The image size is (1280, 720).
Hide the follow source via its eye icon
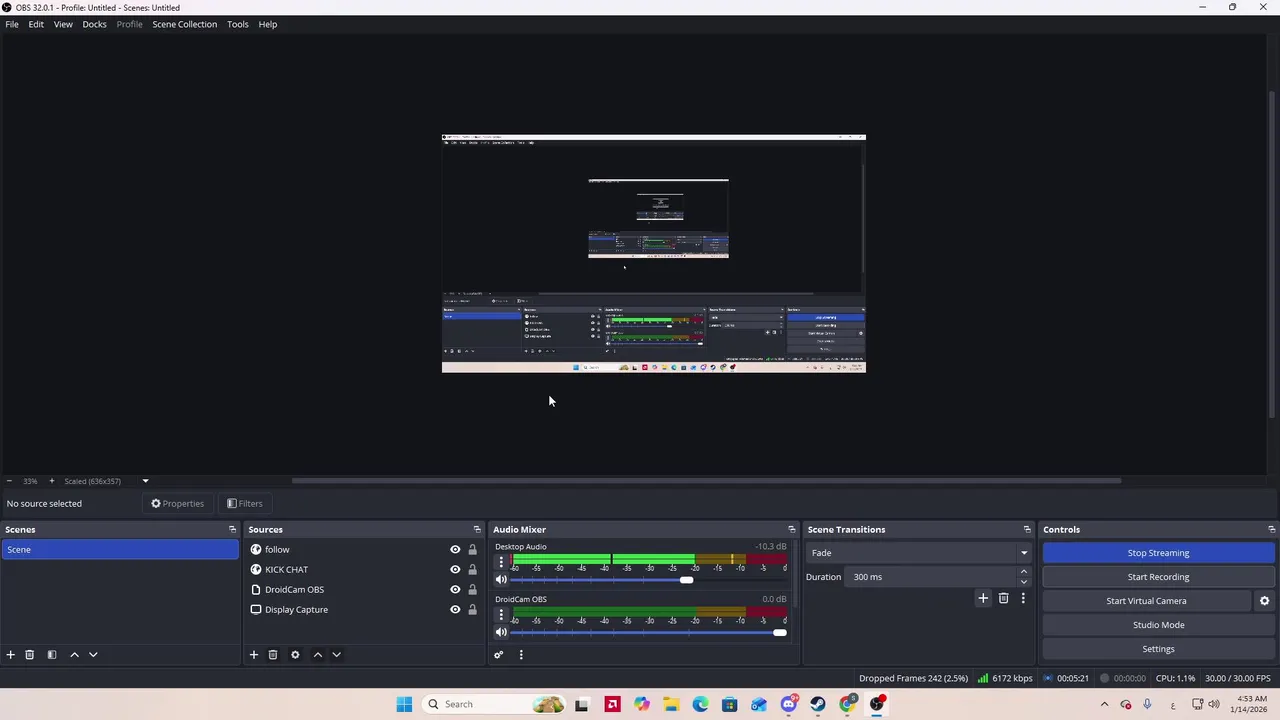455,550
